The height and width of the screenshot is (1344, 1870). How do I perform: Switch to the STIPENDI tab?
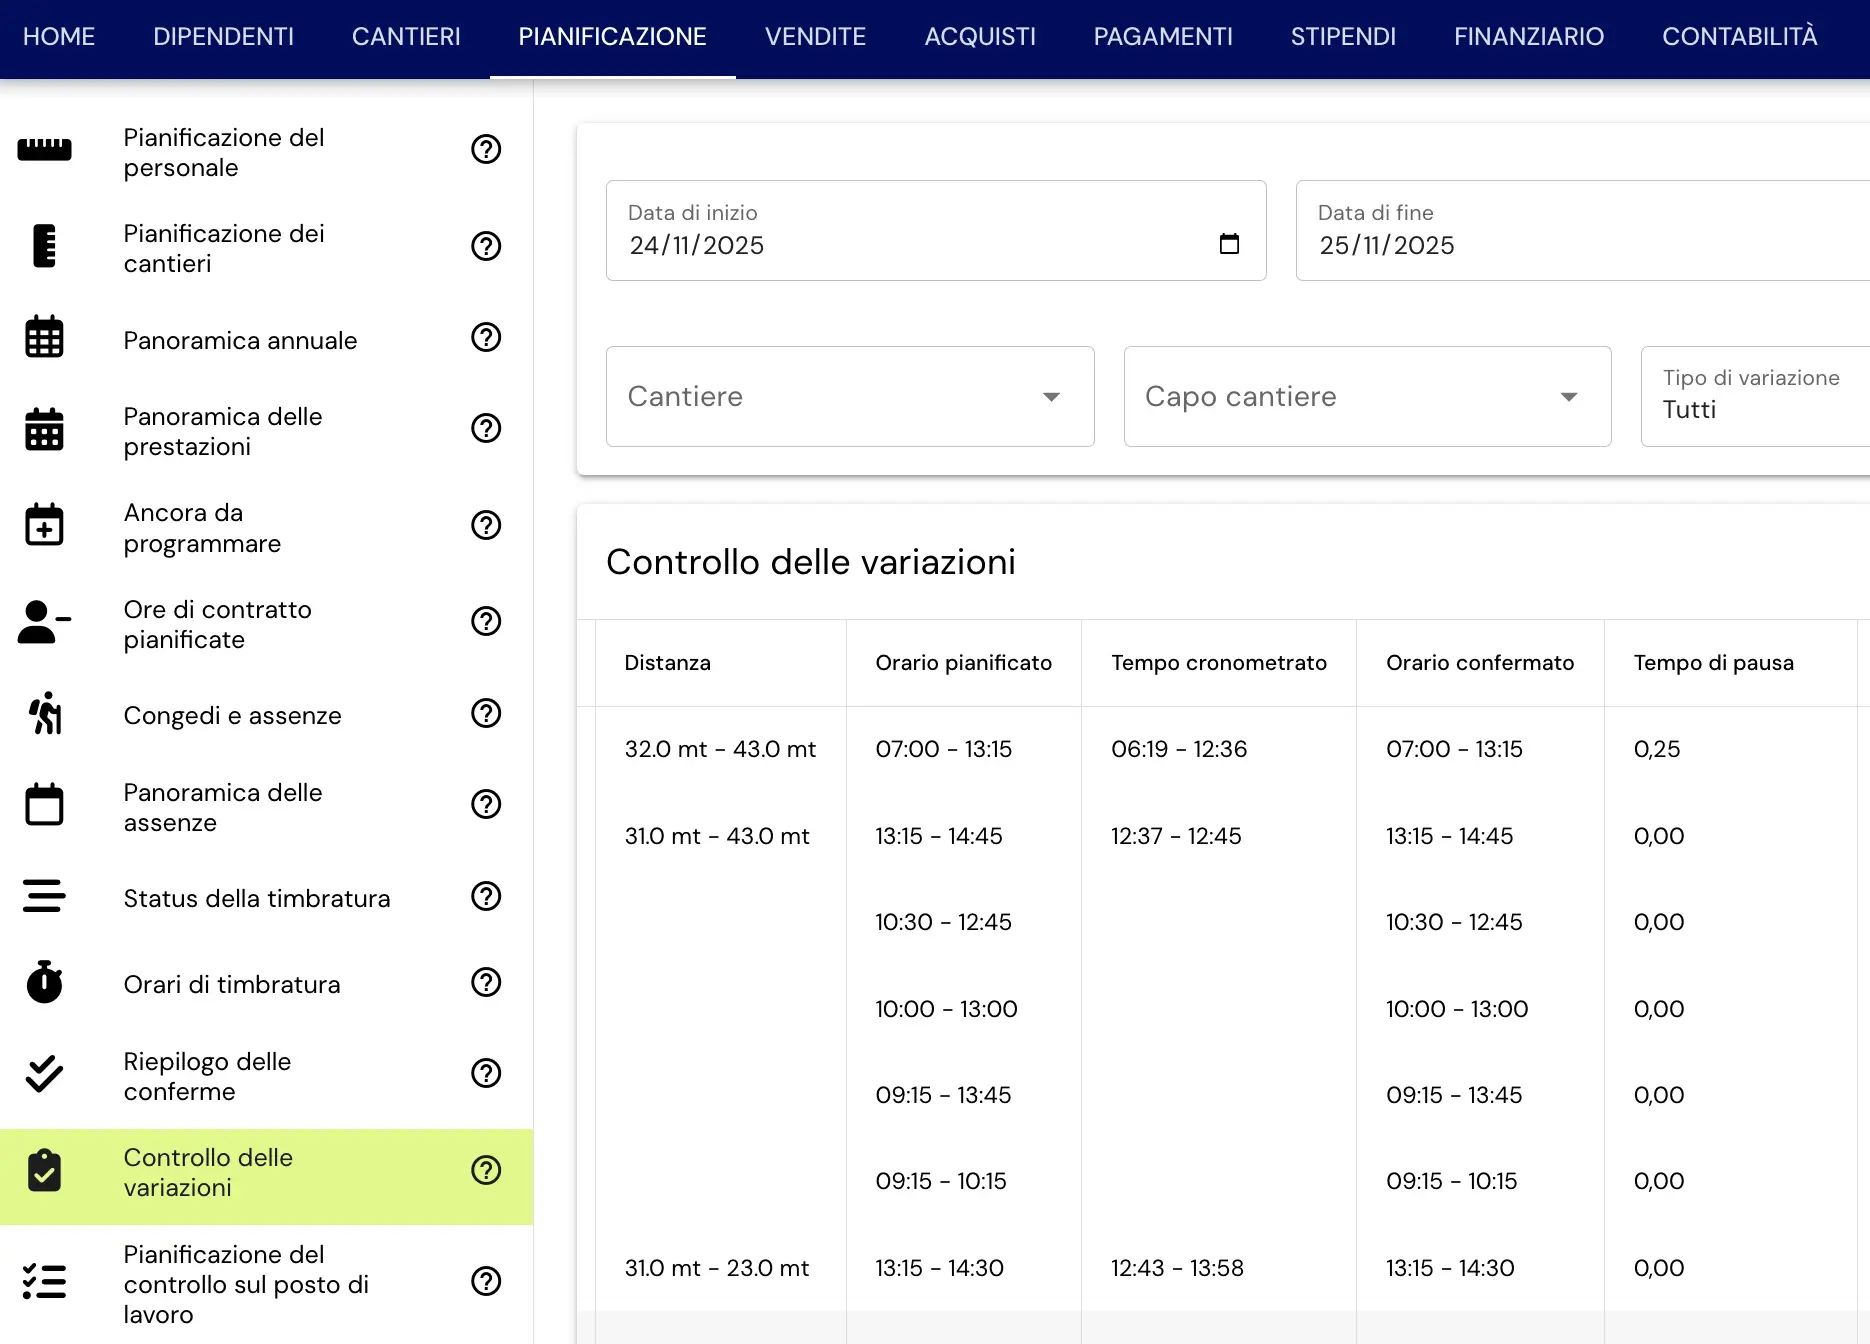(1343, 37)
